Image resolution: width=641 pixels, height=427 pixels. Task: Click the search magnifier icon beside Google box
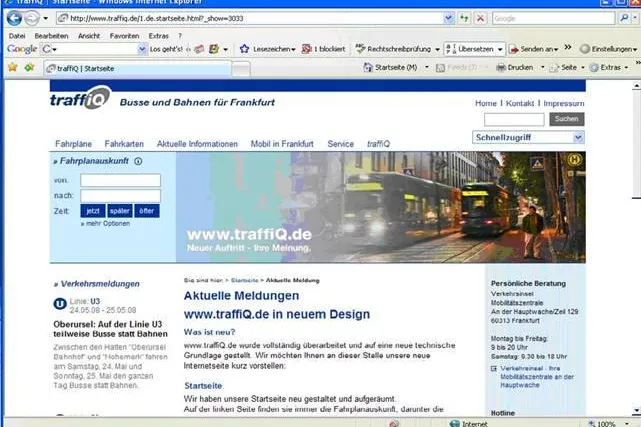coord(624,18)
